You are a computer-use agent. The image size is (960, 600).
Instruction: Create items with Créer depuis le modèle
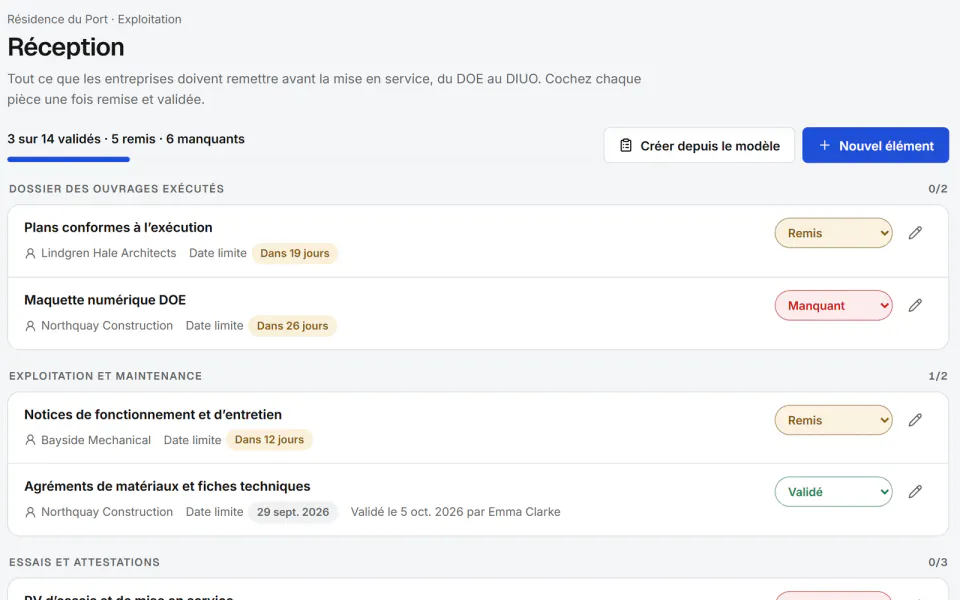[x=699, y=146]
